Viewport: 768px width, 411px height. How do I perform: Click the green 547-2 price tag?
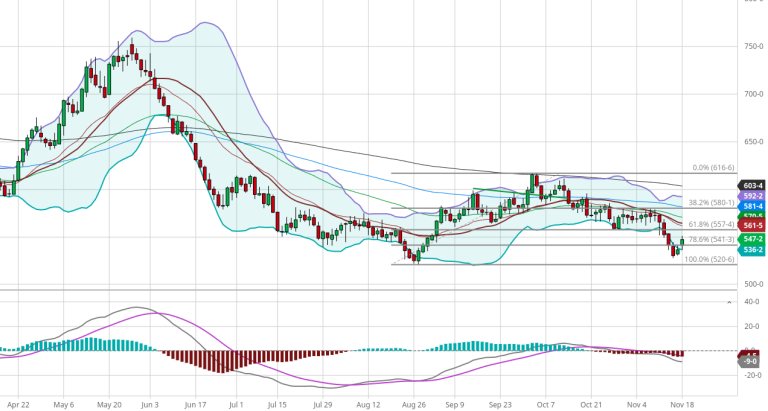point(752,240)
